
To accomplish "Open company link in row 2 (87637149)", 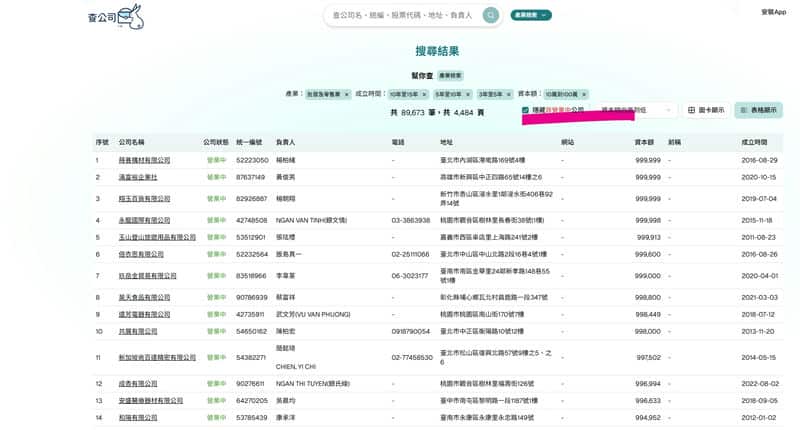I will pyautogui.click(x=138, y=177).
